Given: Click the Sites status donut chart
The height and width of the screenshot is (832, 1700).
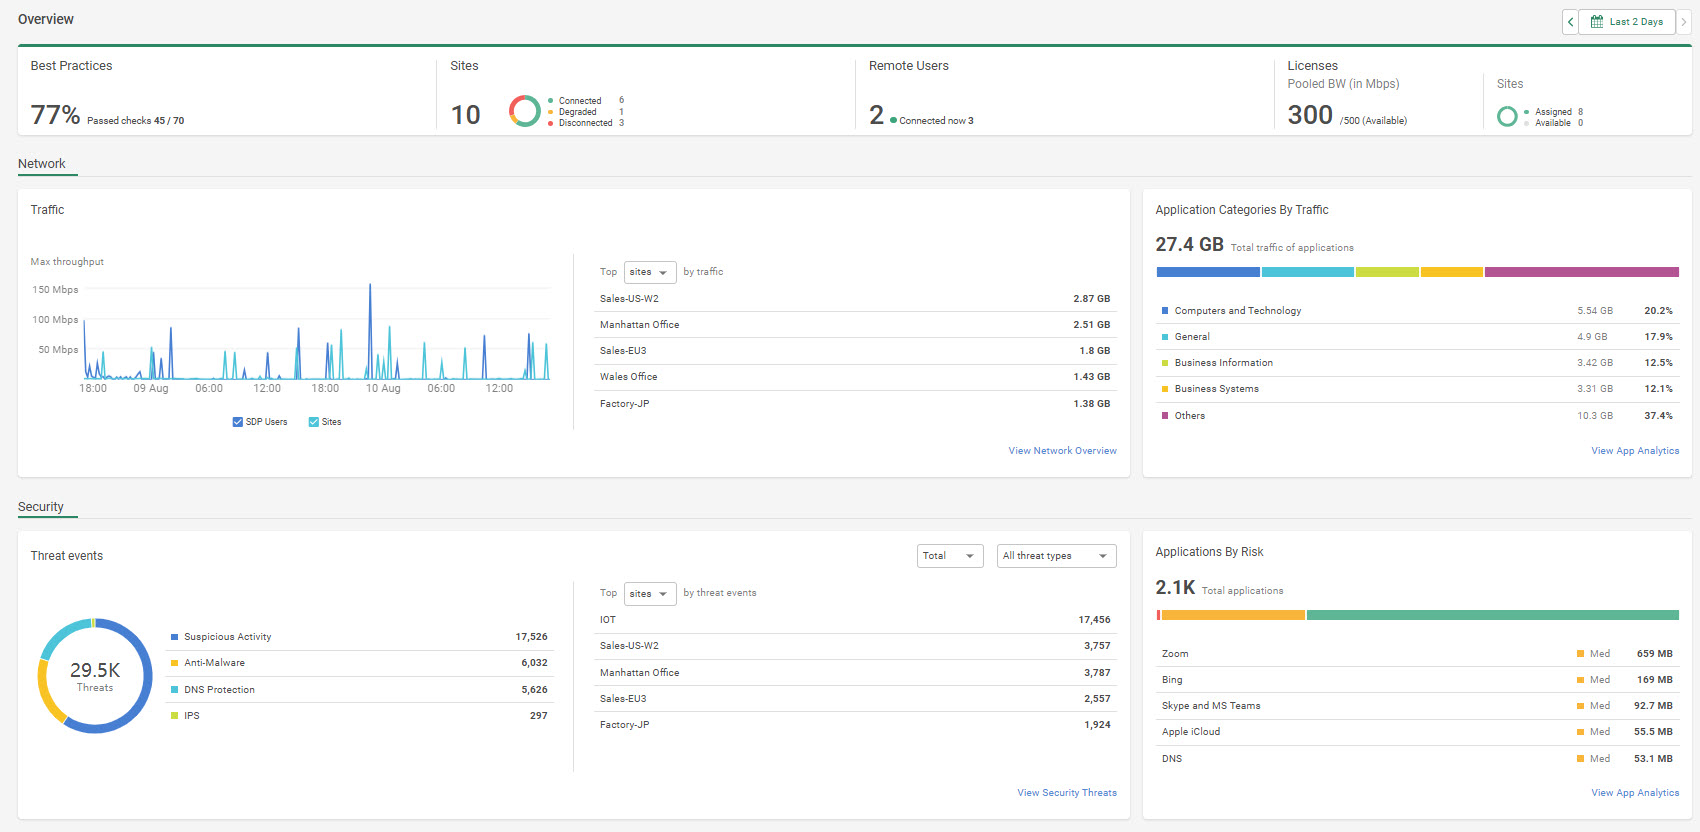Looking at the screenshot, I should 524,111.
